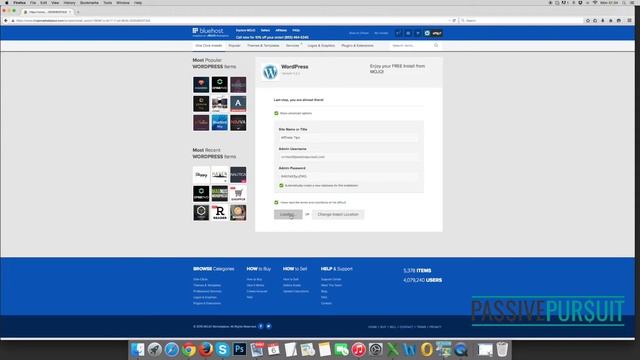Open the letter A theme thumbnail
640x360 pixels.
pyautogui.click(x=238, y=104)
